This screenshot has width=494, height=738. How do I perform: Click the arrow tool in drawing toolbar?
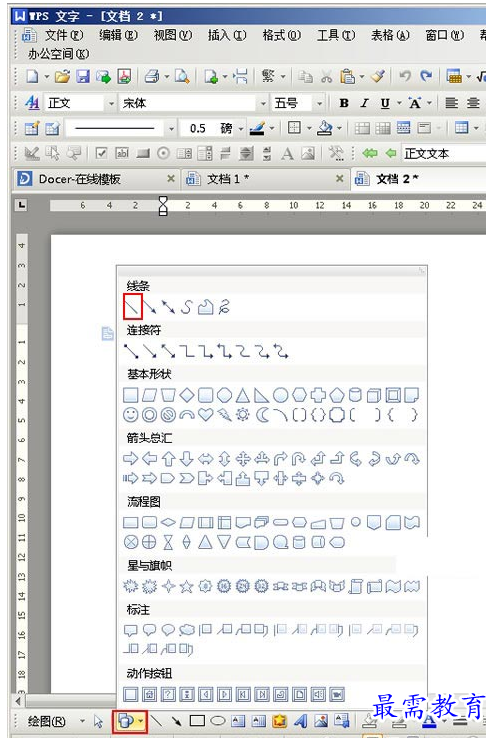tap(176, 721)
